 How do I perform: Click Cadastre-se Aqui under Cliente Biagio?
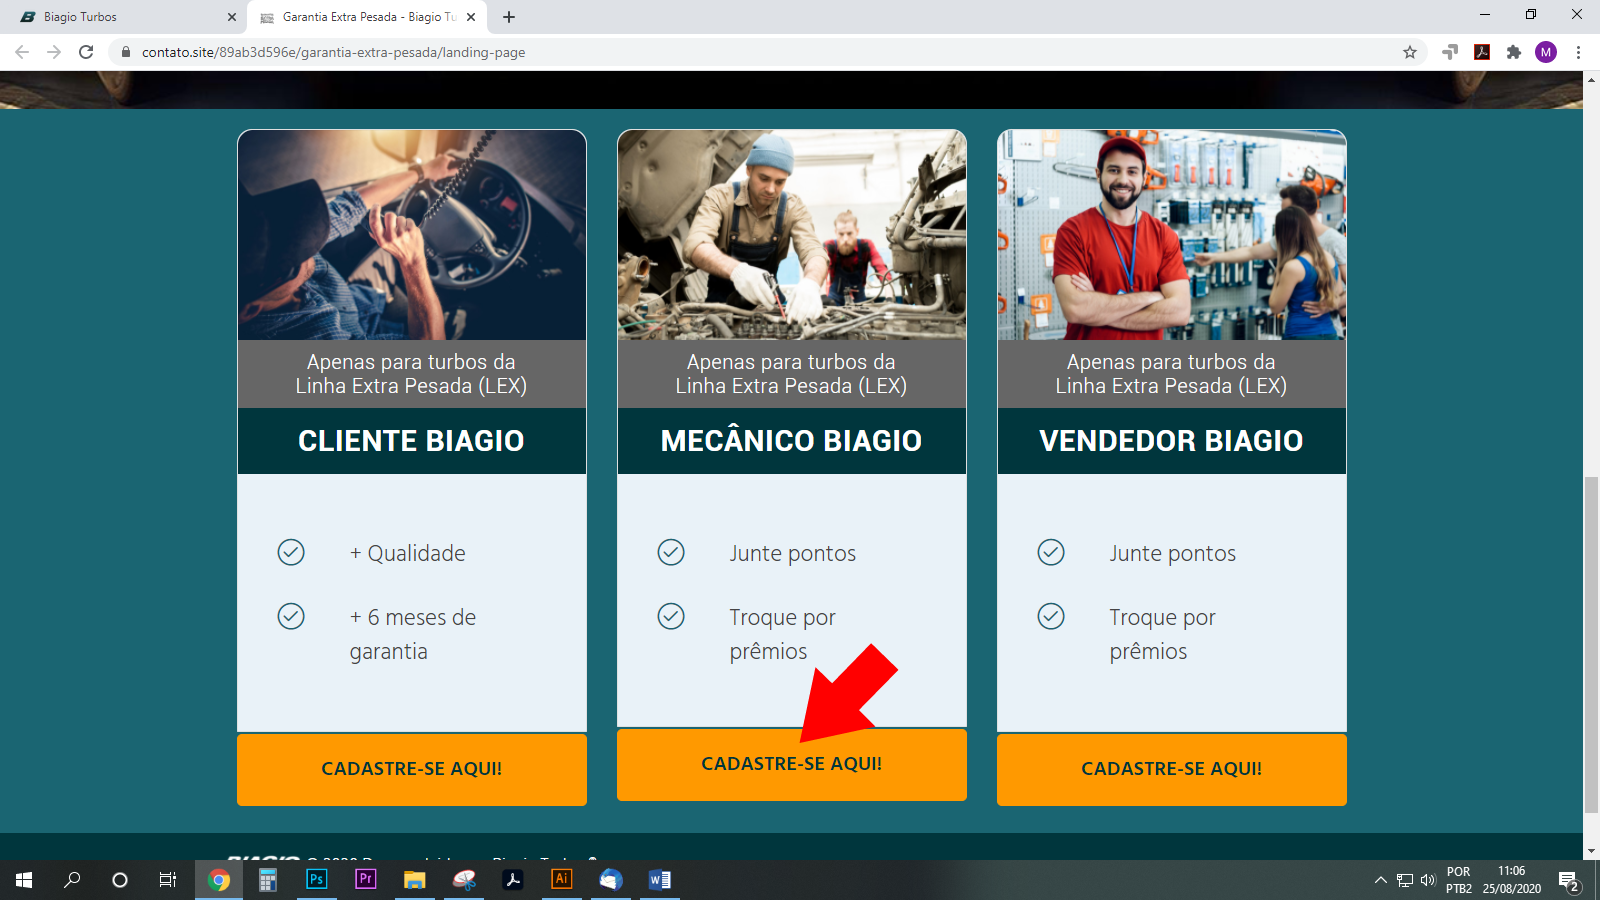[x=412, y=769]
